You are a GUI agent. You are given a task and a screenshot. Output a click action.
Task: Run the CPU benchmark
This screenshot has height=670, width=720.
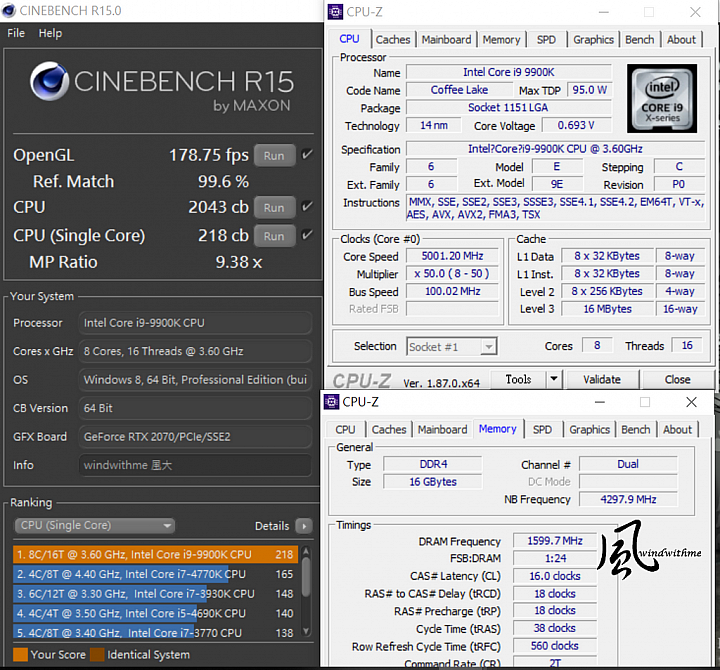coord(274,208)
